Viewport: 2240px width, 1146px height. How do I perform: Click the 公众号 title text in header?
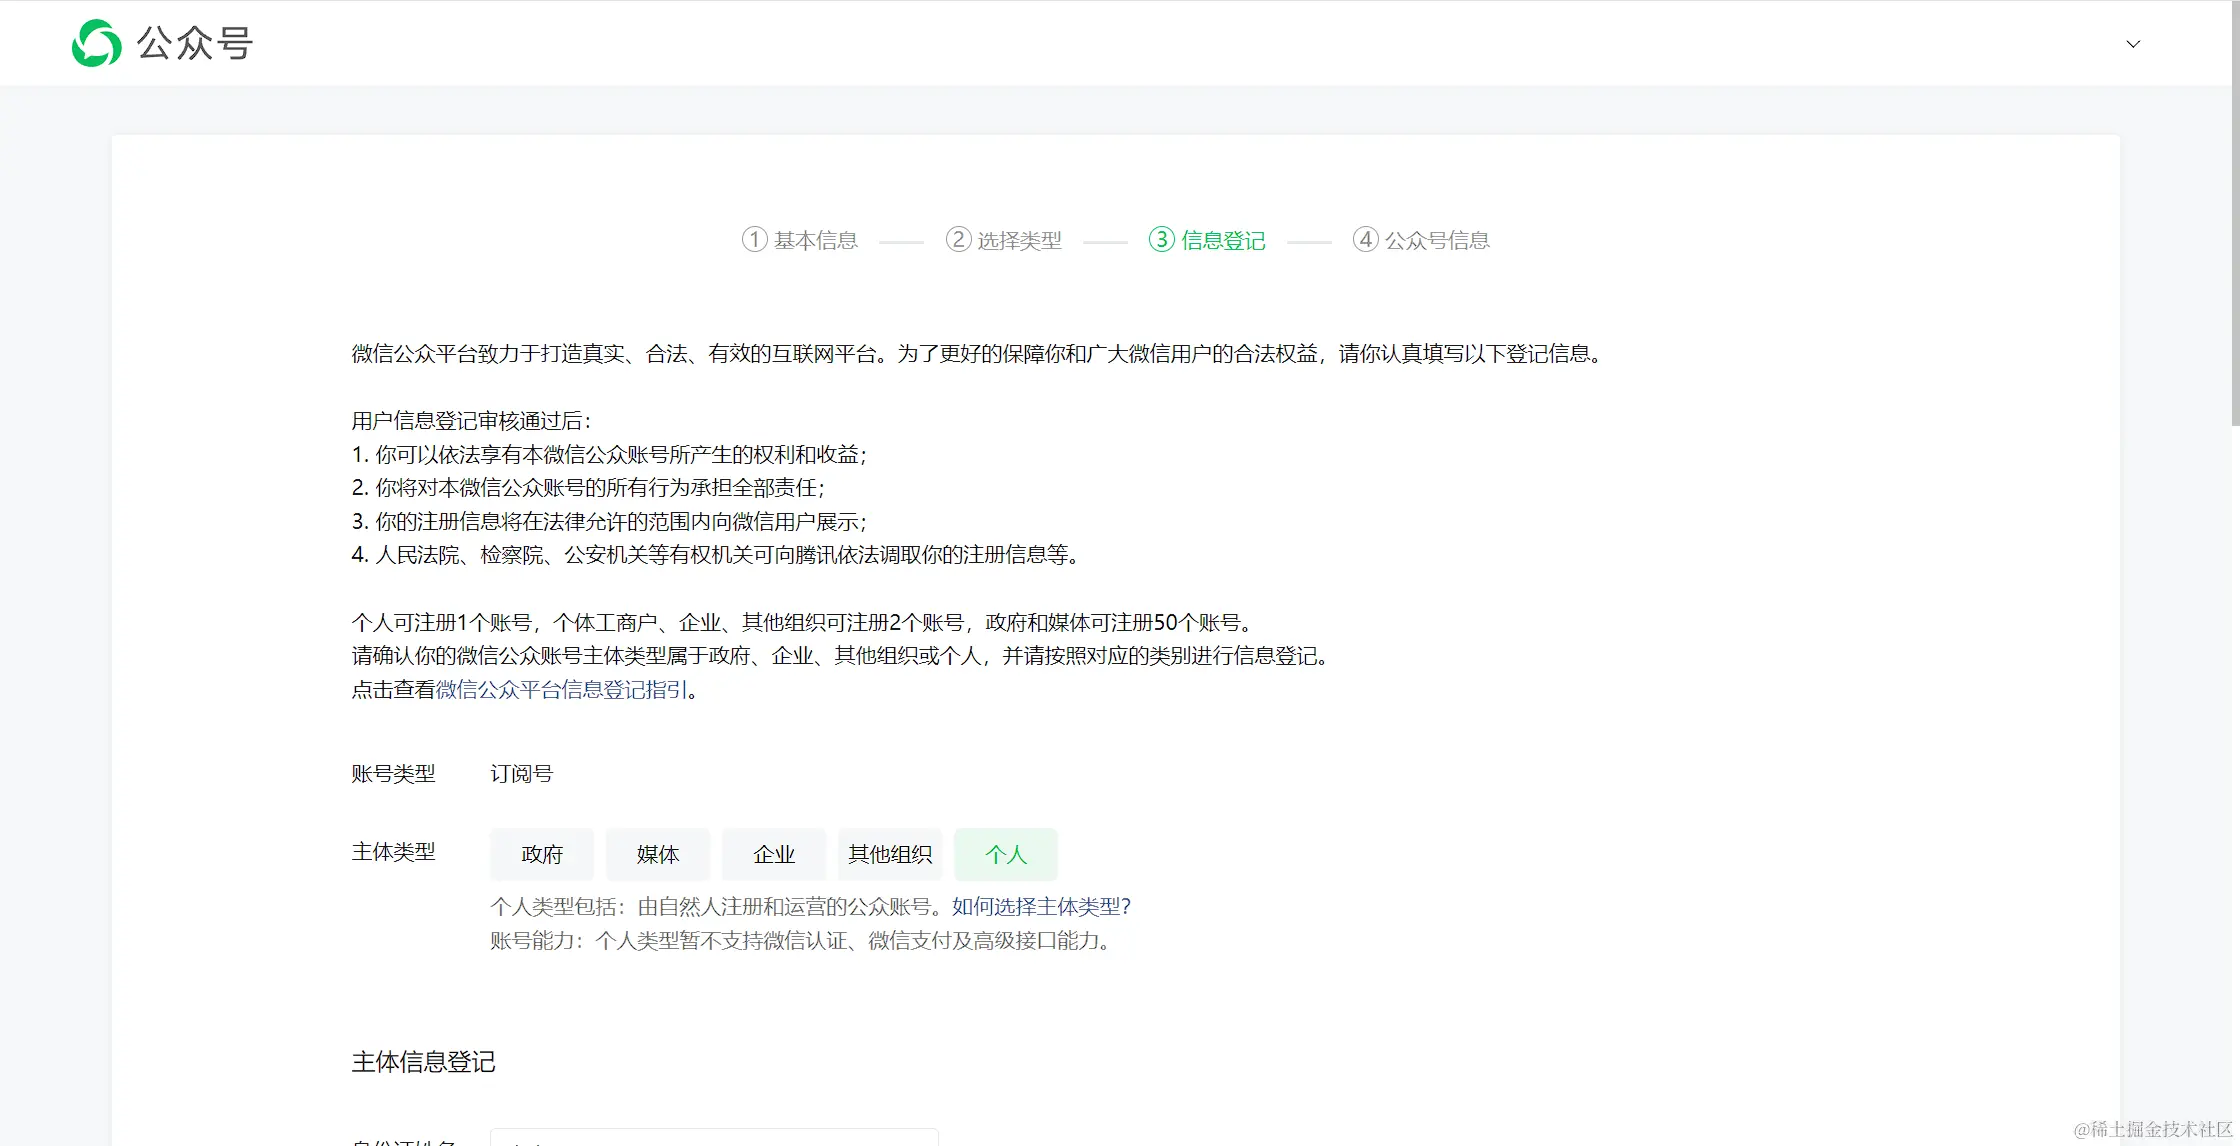pos(195,43)
